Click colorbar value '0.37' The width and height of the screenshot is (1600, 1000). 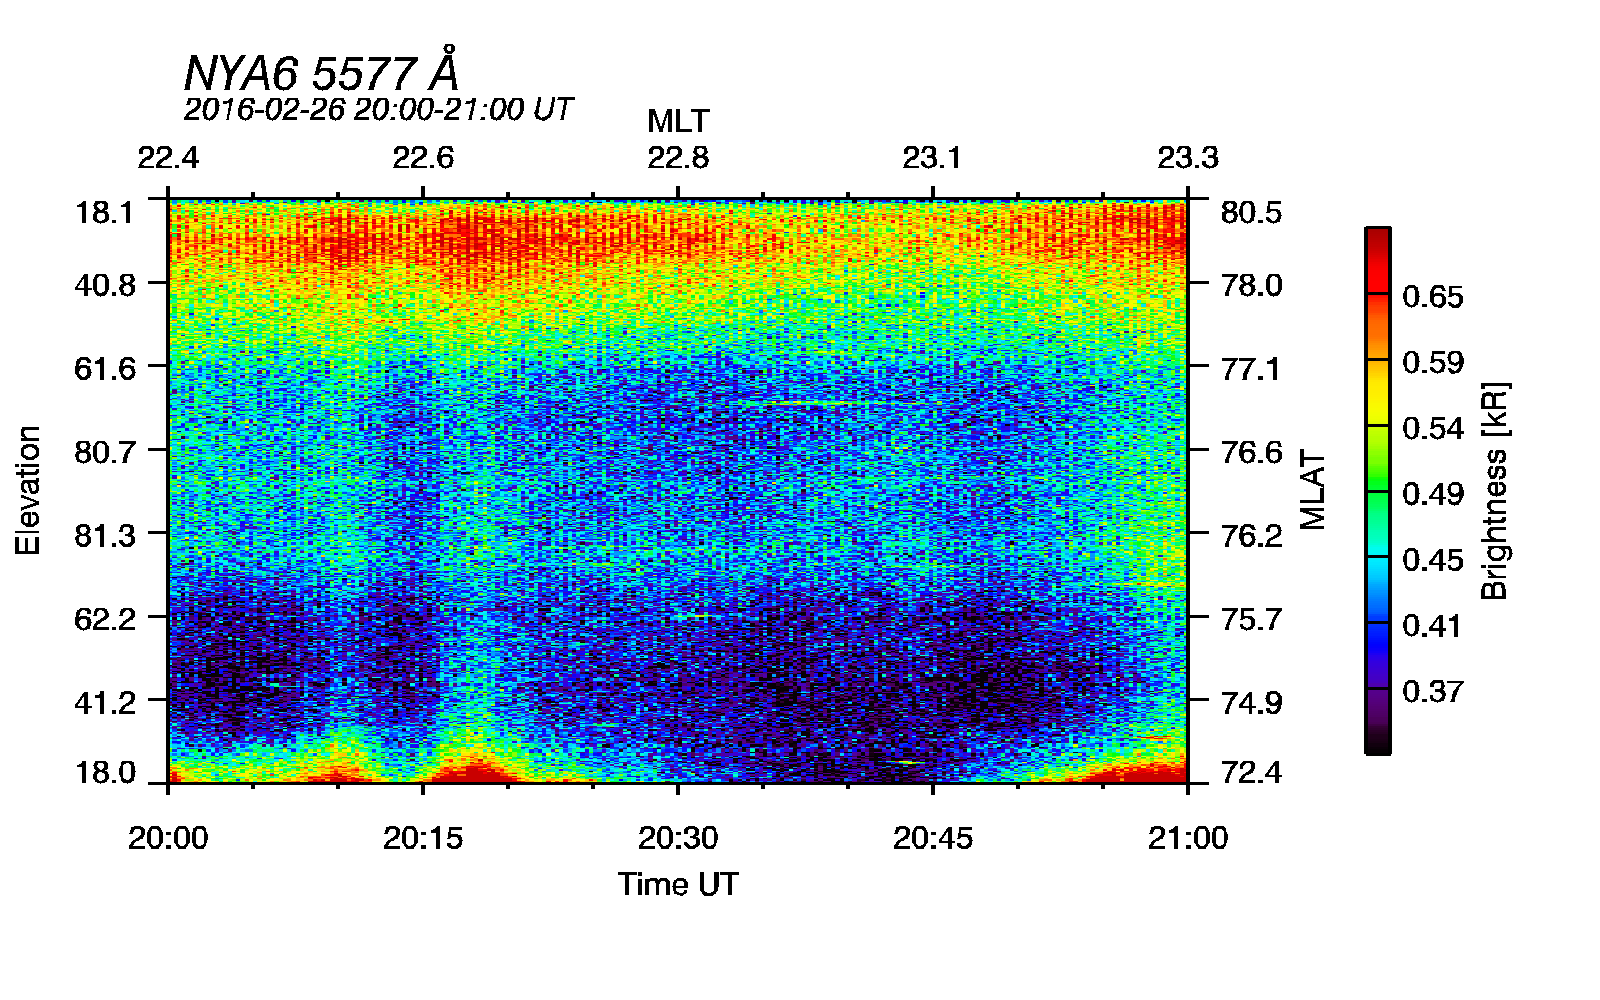(x=1432, y=692)
